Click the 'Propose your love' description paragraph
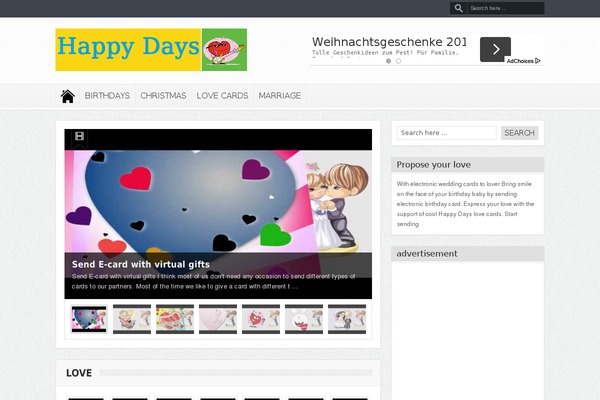This screenshot has height=400, width=600. pyautogui.click(x=466, y=204)
